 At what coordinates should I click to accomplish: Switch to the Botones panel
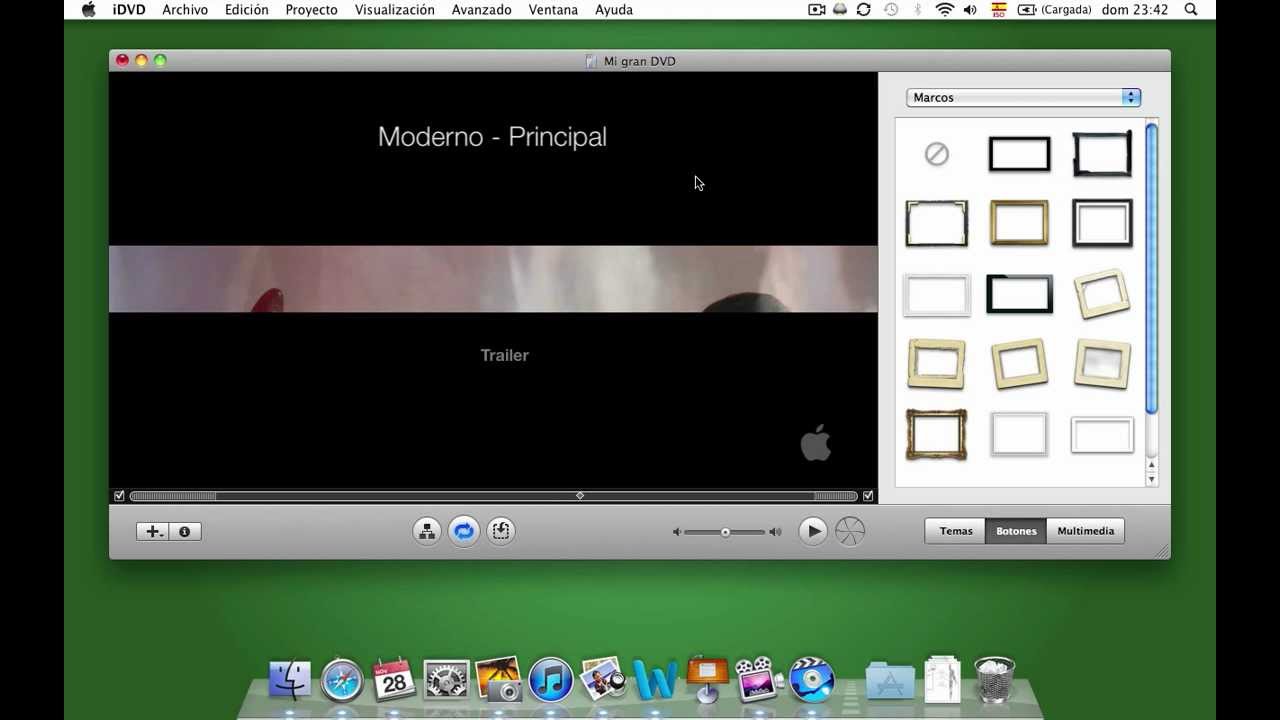point(1016,531)
